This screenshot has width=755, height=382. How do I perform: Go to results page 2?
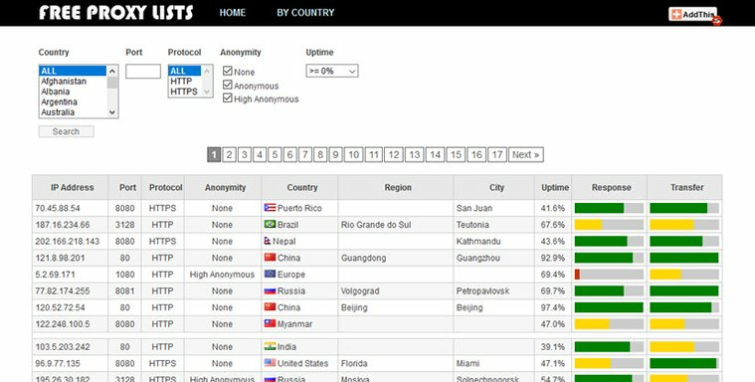[229, 155]
